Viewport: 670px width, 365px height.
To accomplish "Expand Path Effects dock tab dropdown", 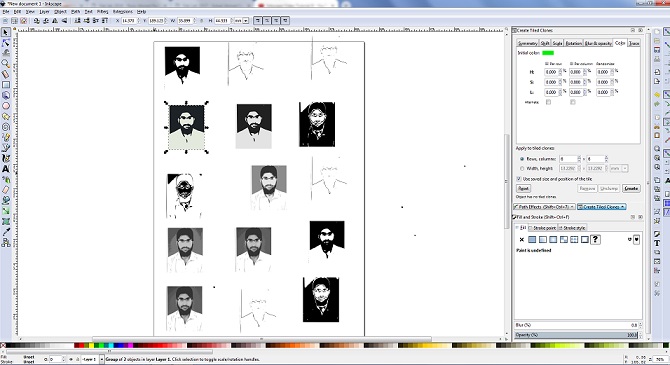I will click(x=572, y=207).
